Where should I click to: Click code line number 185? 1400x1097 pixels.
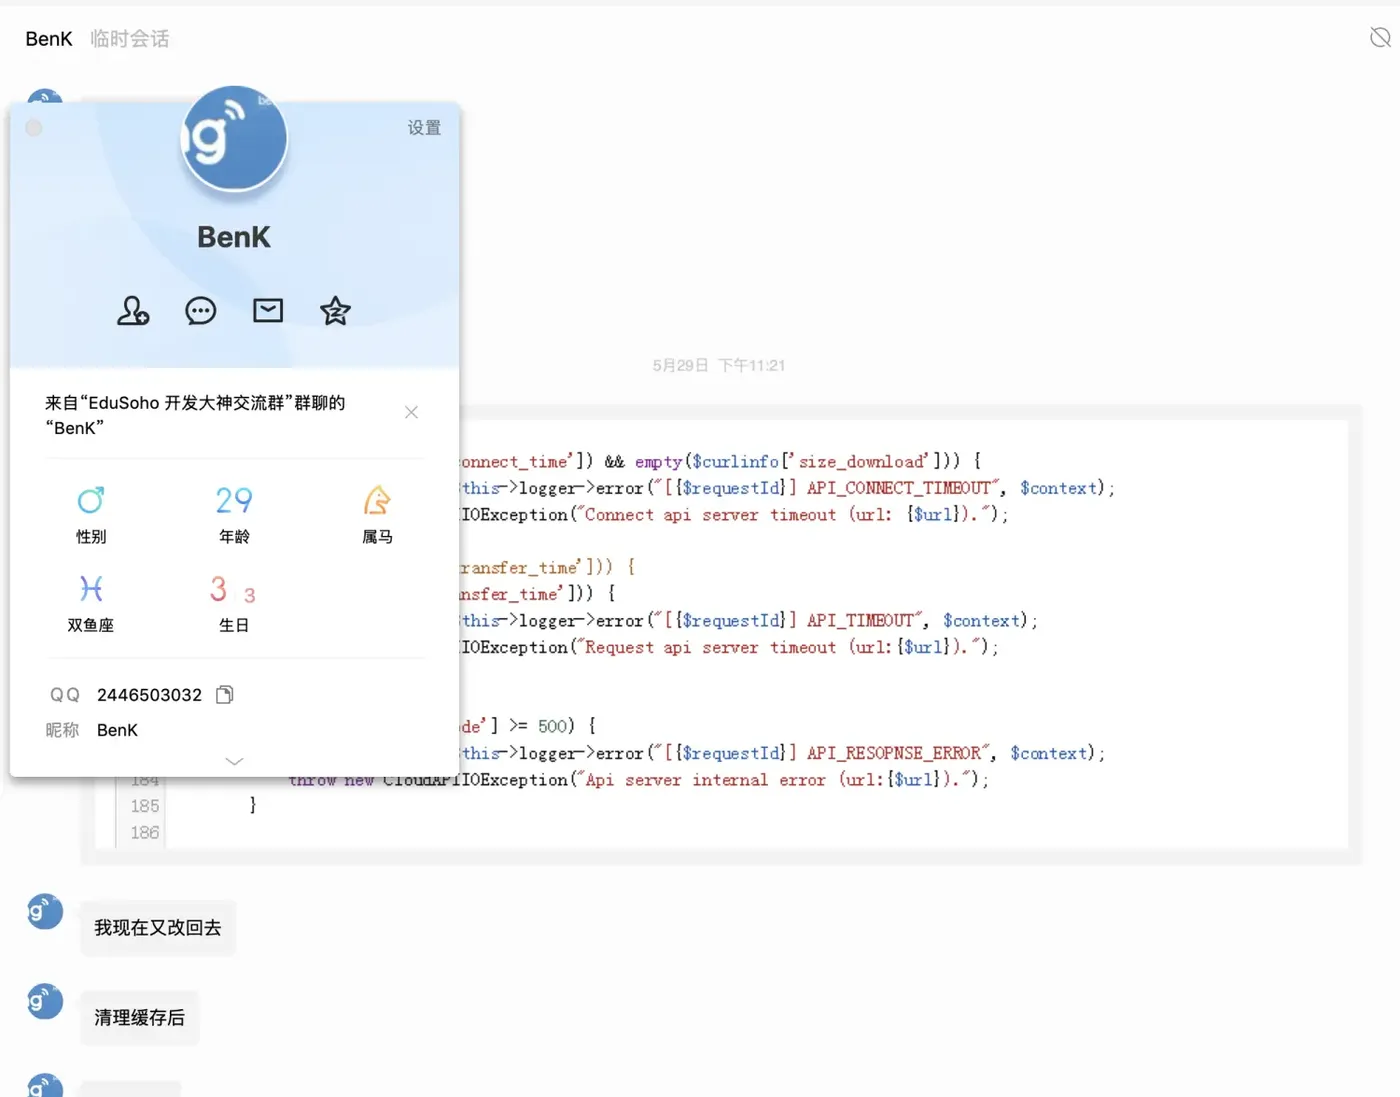145,806
